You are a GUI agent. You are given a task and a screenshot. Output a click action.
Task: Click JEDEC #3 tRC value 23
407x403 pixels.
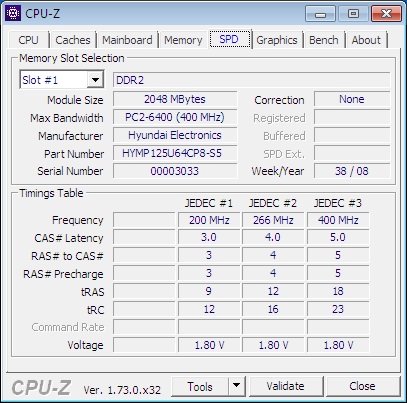coord(338,309)
